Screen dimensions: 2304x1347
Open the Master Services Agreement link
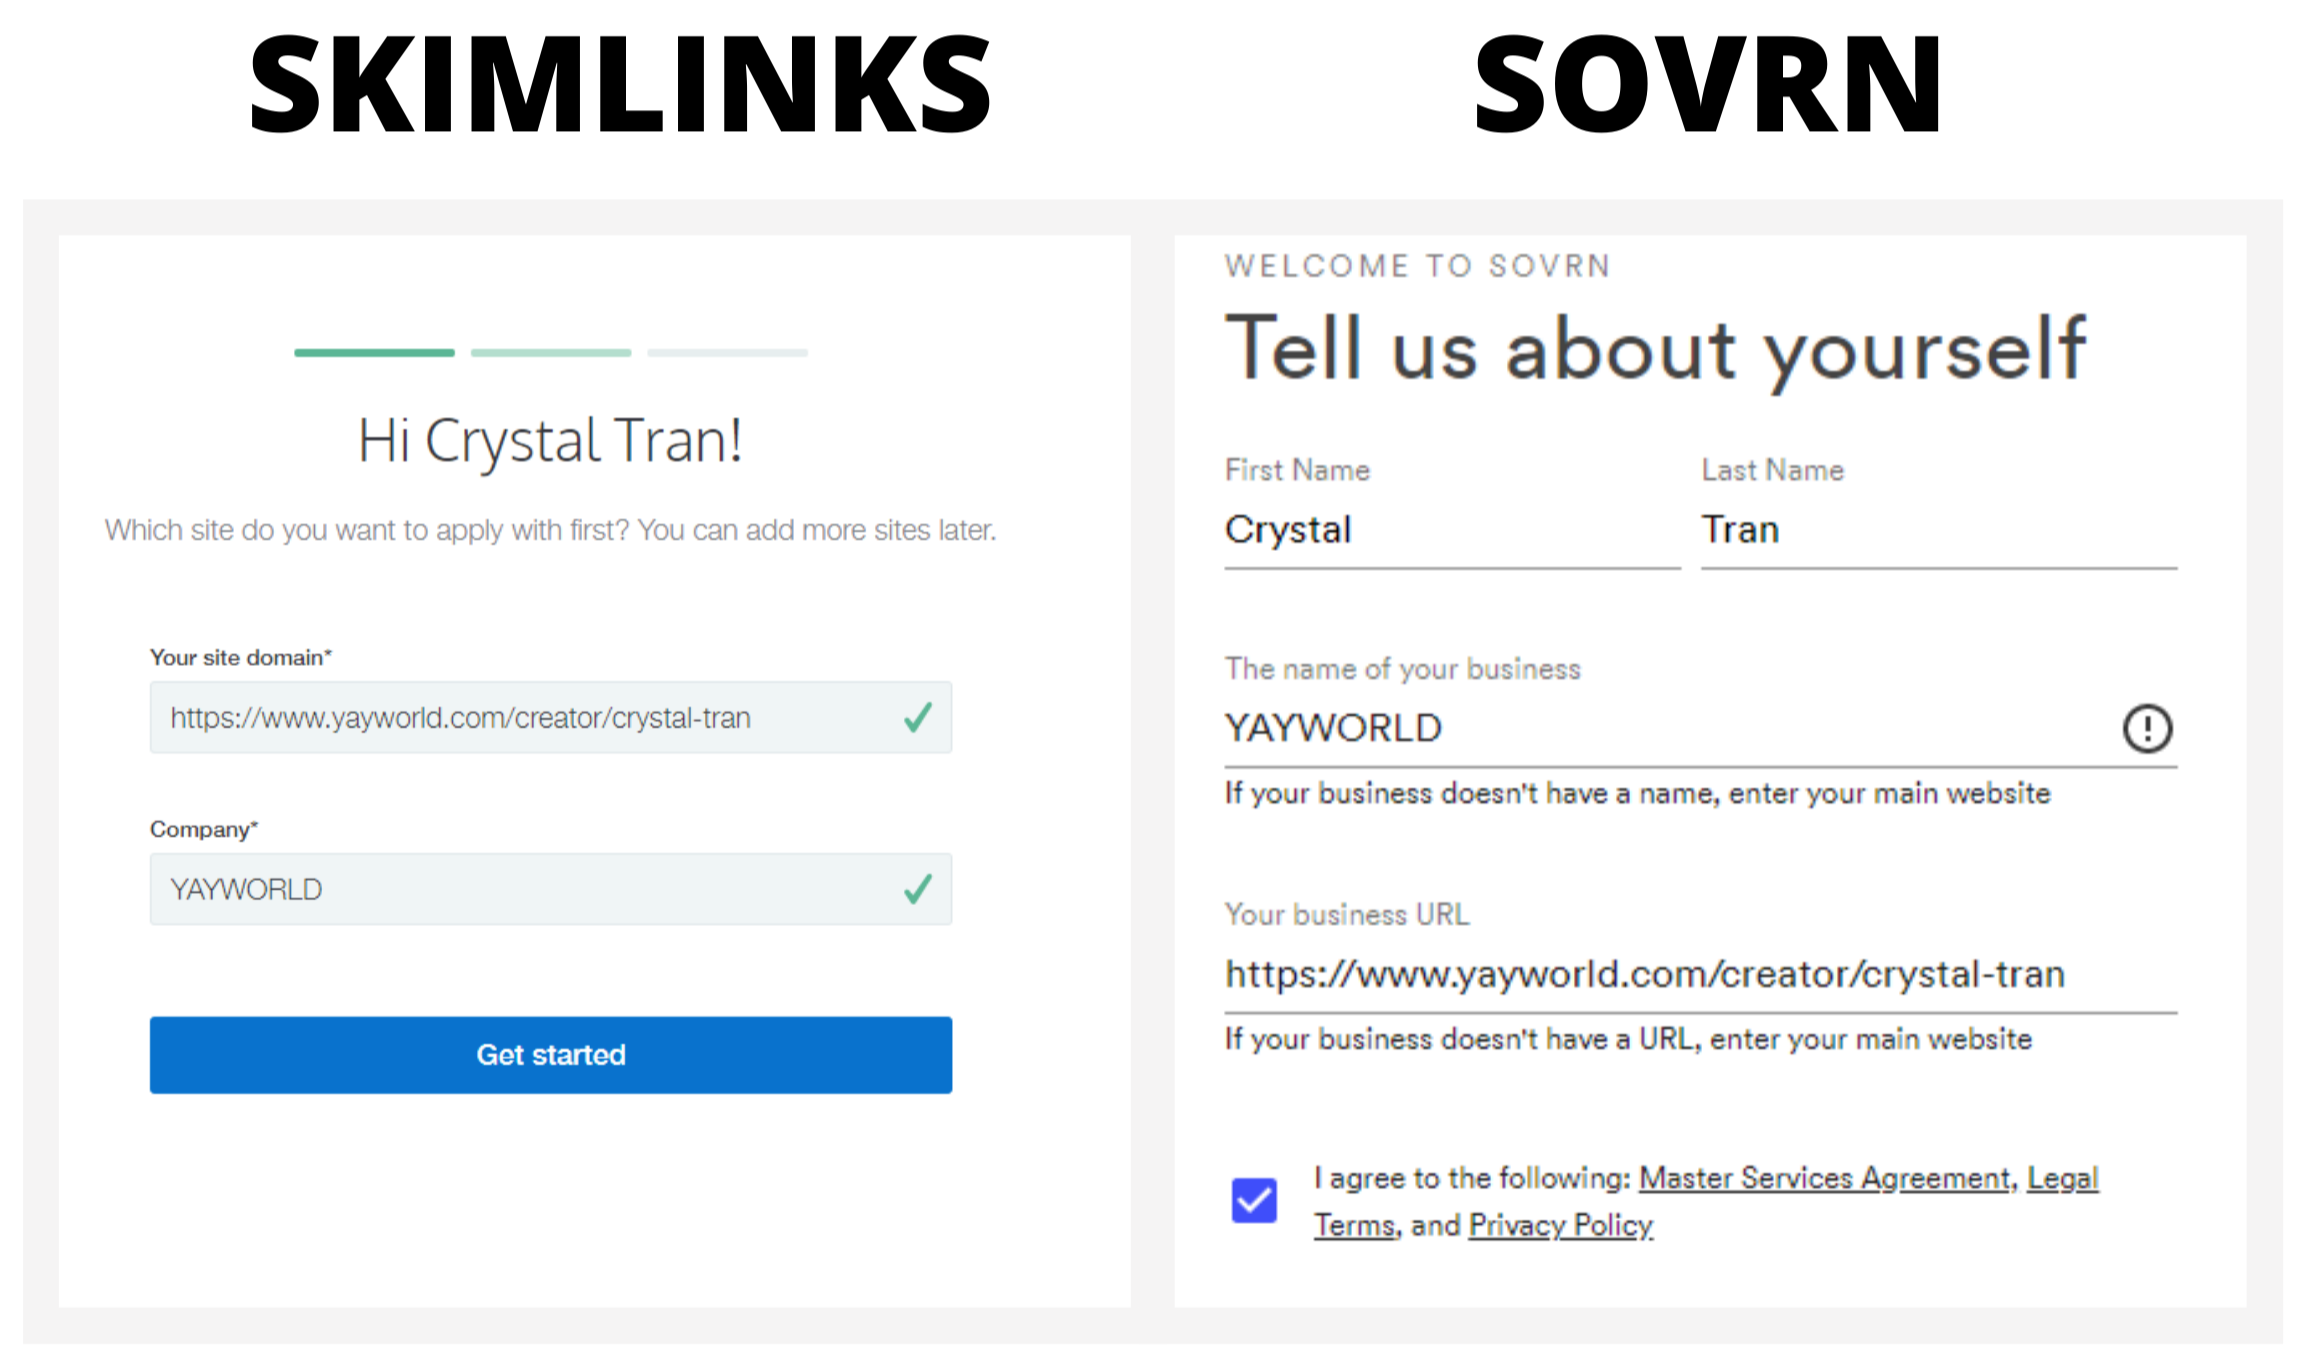coord(1825,1178)
